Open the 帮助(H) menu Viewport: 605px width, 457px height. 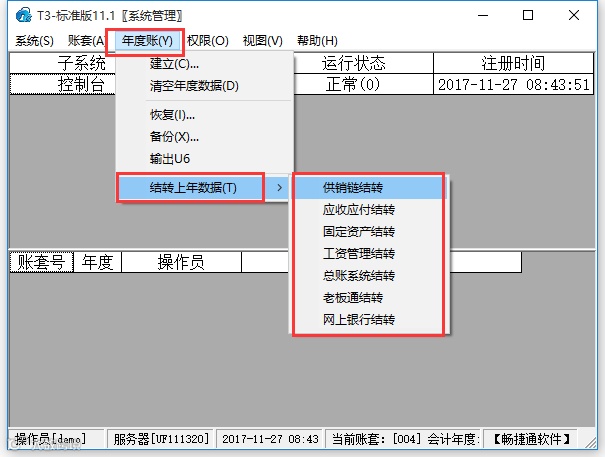tap(317, 41)
